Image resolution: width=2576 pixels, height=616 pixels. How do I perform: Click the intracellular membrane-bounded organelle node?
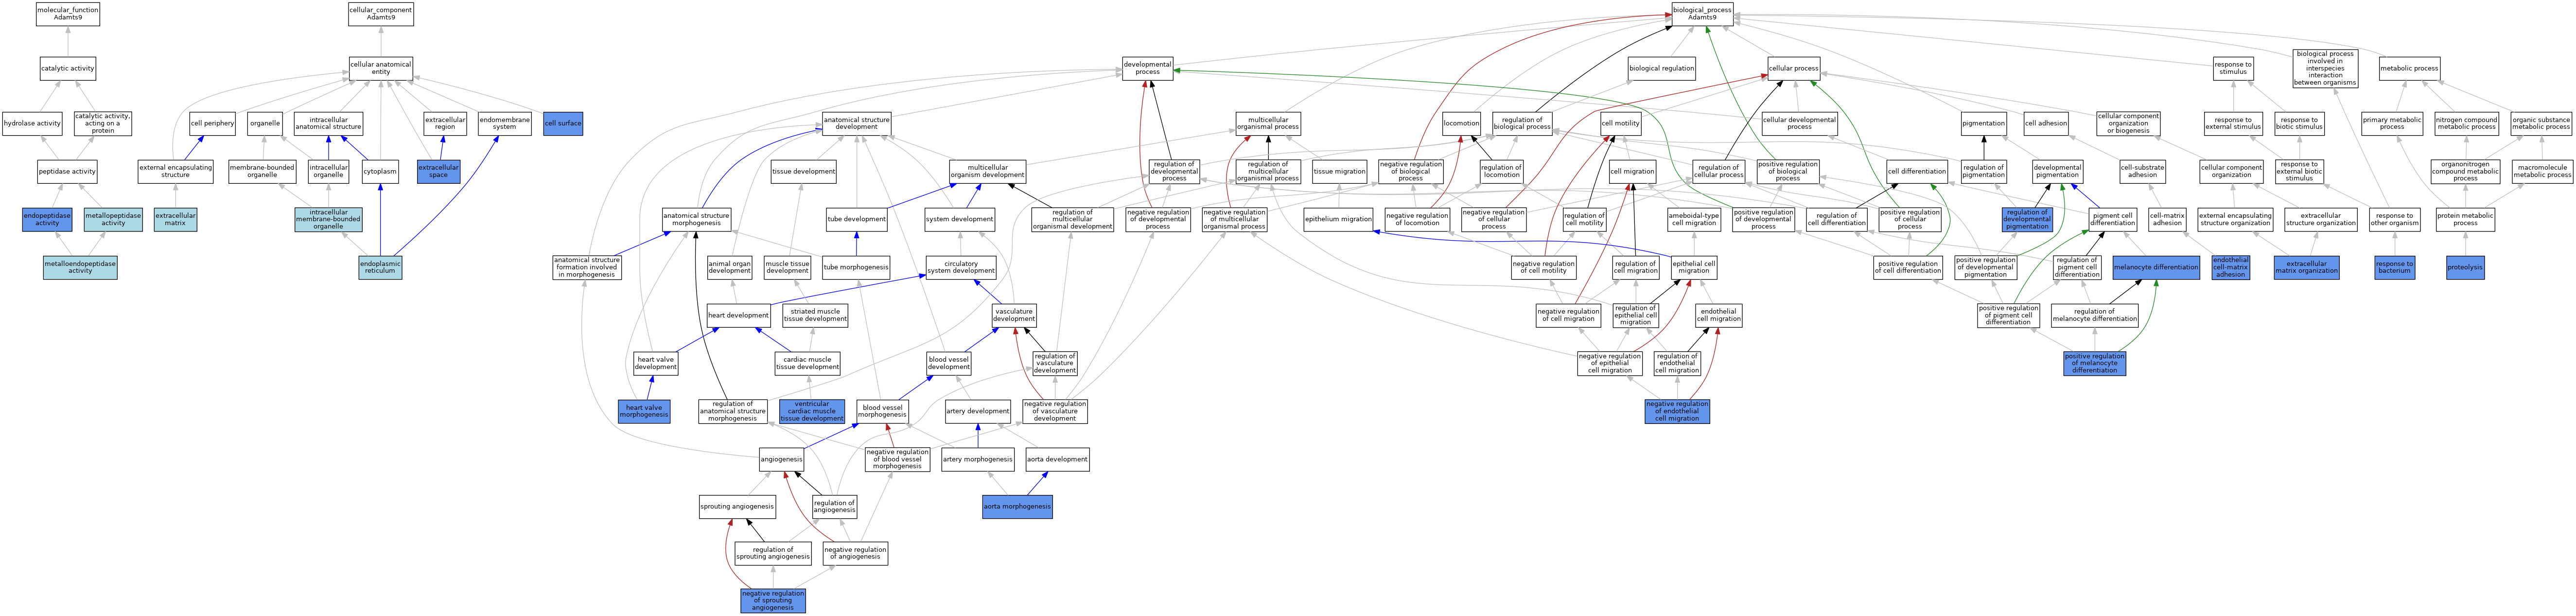click(x=328, y=220)
